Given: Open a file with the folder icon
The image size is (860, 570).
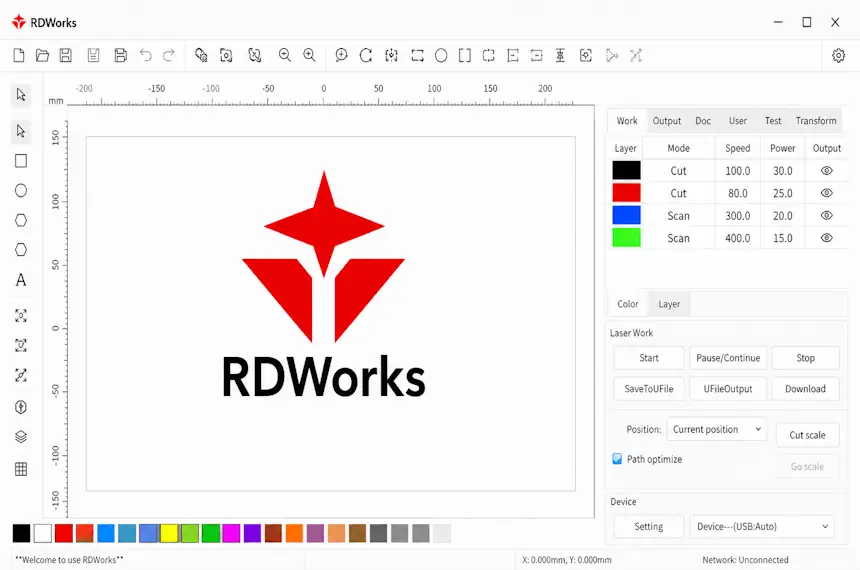Looking at the screenshot, I should (42, 55).
